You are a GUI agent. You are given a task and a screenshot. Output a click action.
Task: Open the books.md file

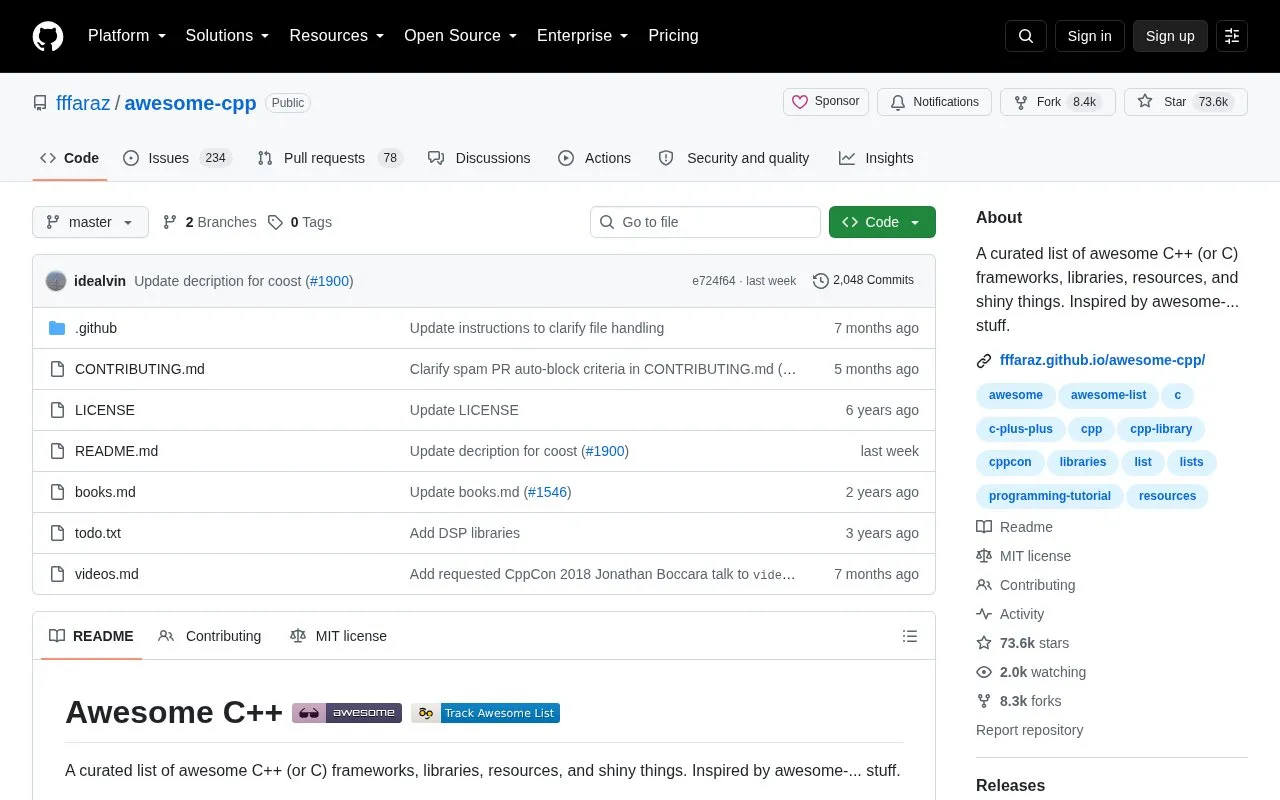105,492
